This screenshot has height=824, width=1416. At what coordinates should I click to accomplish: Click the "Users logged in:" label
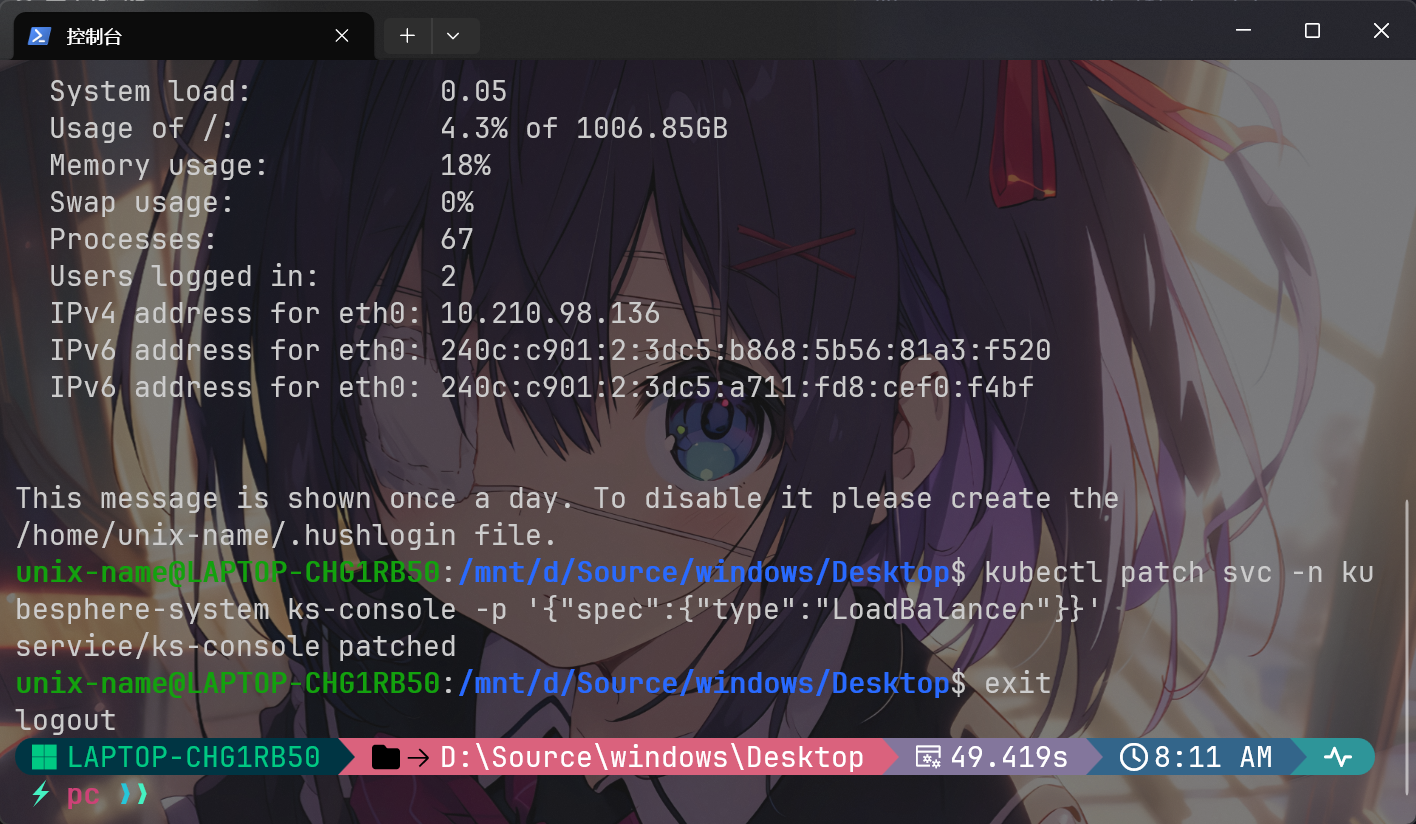(x=184, y=277)
